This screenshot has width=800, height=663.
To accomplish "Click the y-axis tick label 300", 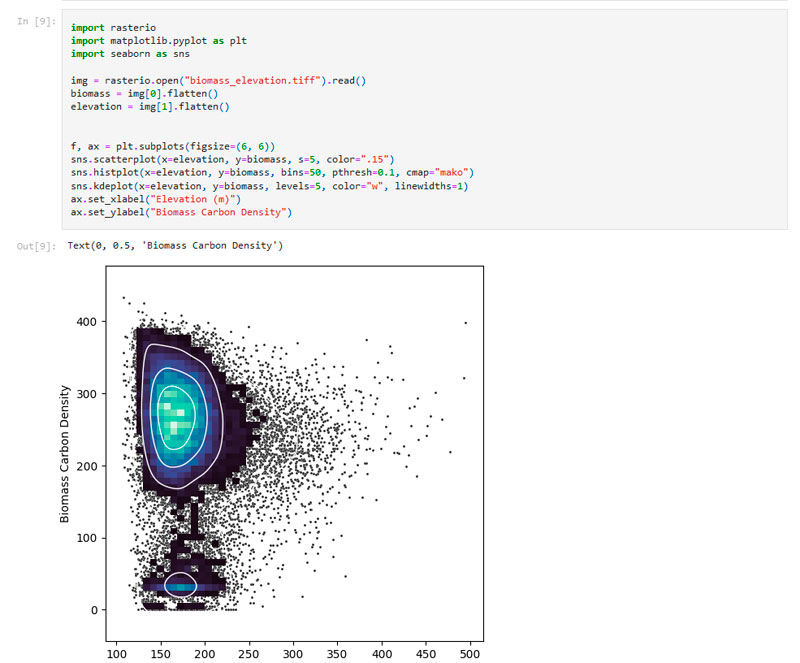I will pos(86,394).
